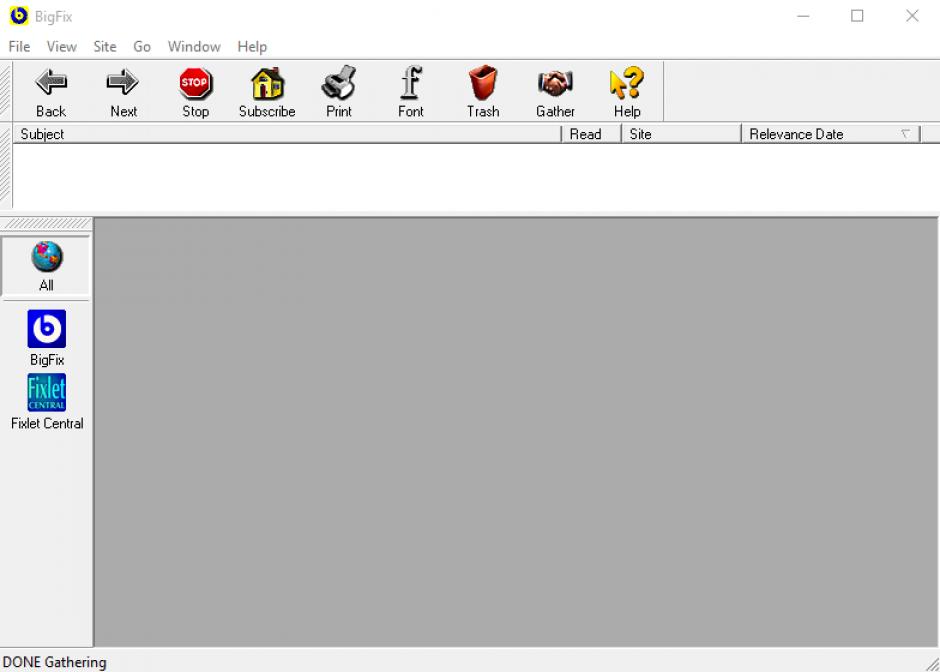Sort by the Relevance Date column header
Viewport: 940px width, 672px height.
click(831, 134)
